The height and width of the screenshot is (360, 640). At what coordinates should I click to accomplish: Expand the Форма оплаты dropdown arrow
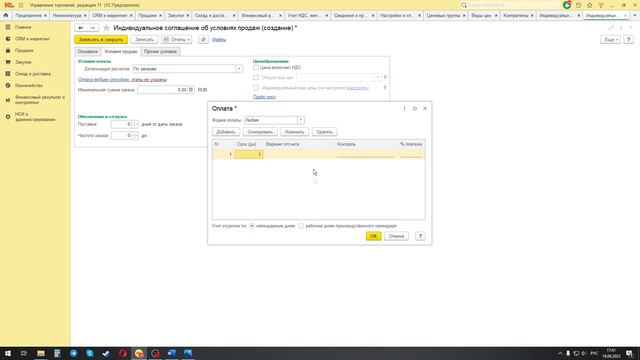pos(301,120)
